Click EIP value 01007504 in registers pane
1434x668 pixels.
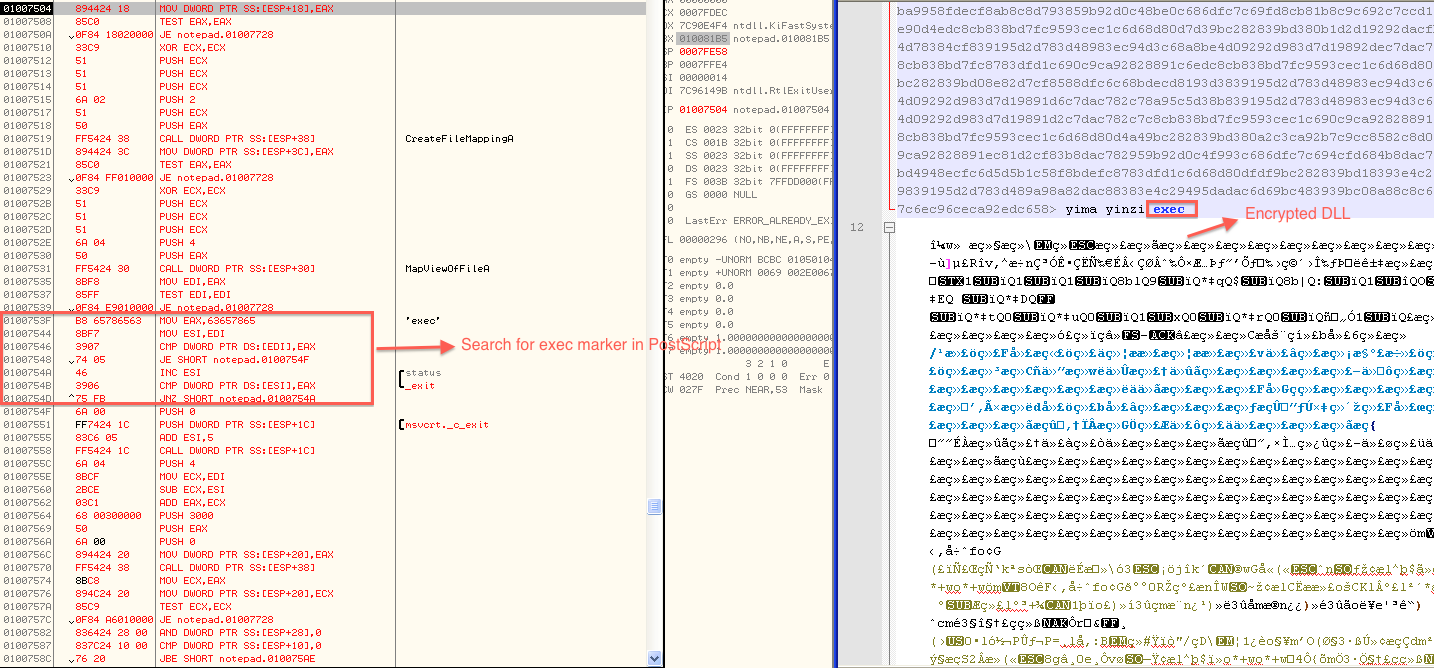pyautogui.click(x=703, y=108)
